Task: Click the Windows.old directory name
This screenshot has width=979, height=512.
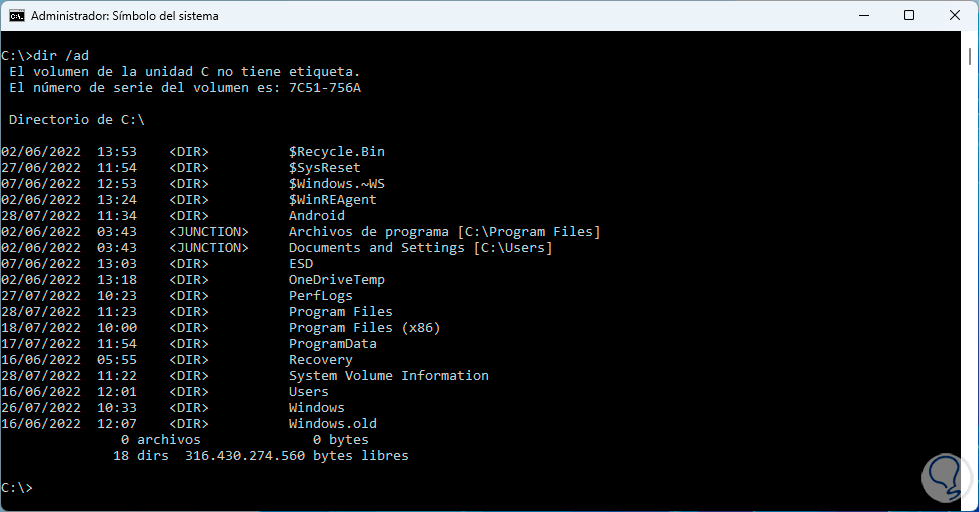Action: point(332,424)
